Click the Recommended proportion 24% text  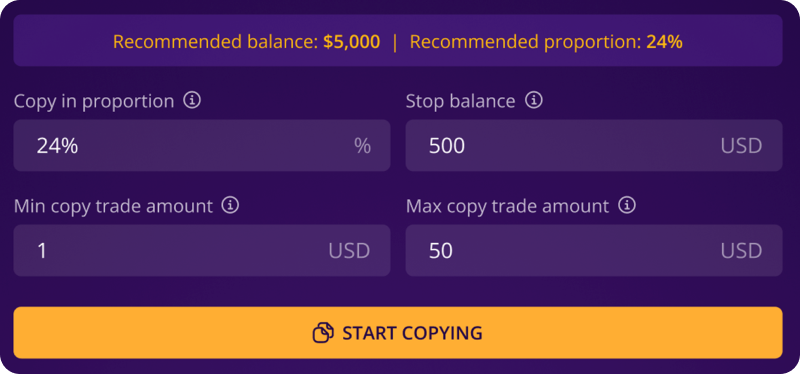click(x=546, y=42)
